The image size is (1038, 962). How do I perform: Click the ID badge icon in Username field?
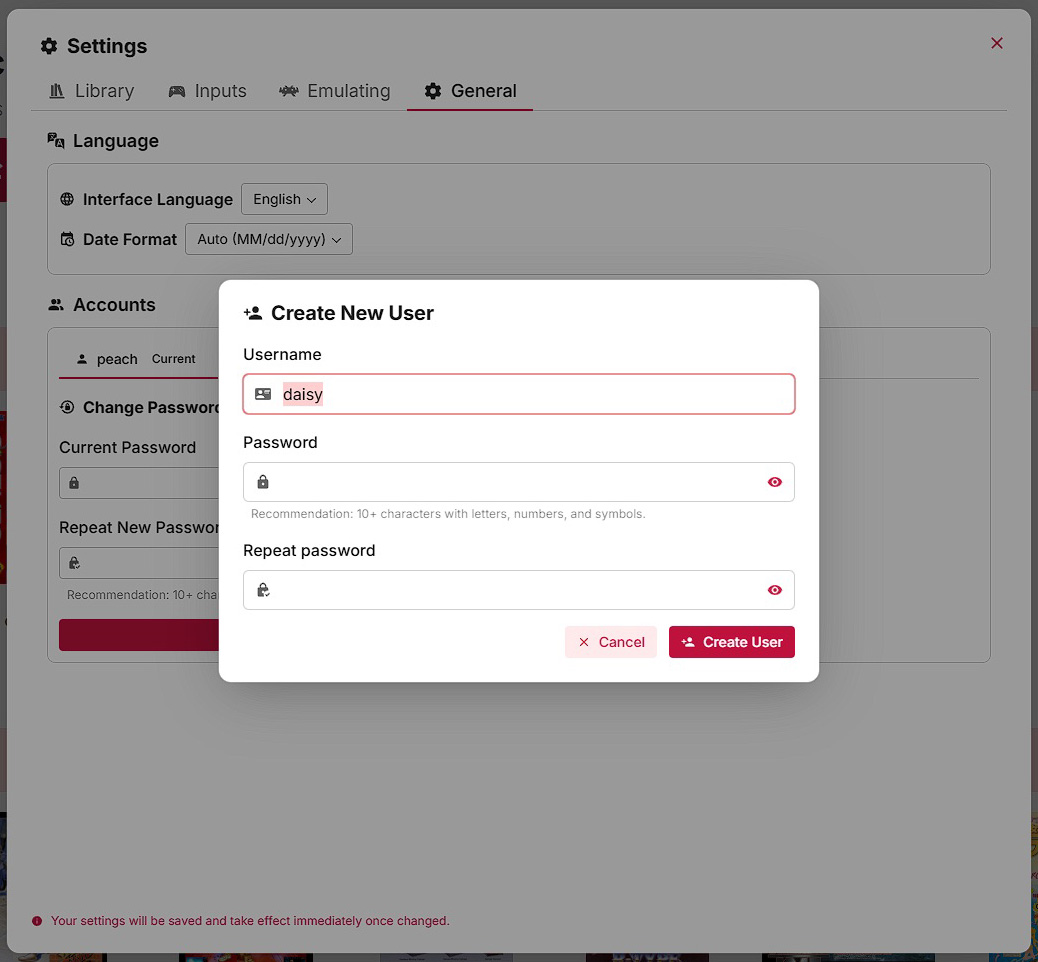(263, 394)
